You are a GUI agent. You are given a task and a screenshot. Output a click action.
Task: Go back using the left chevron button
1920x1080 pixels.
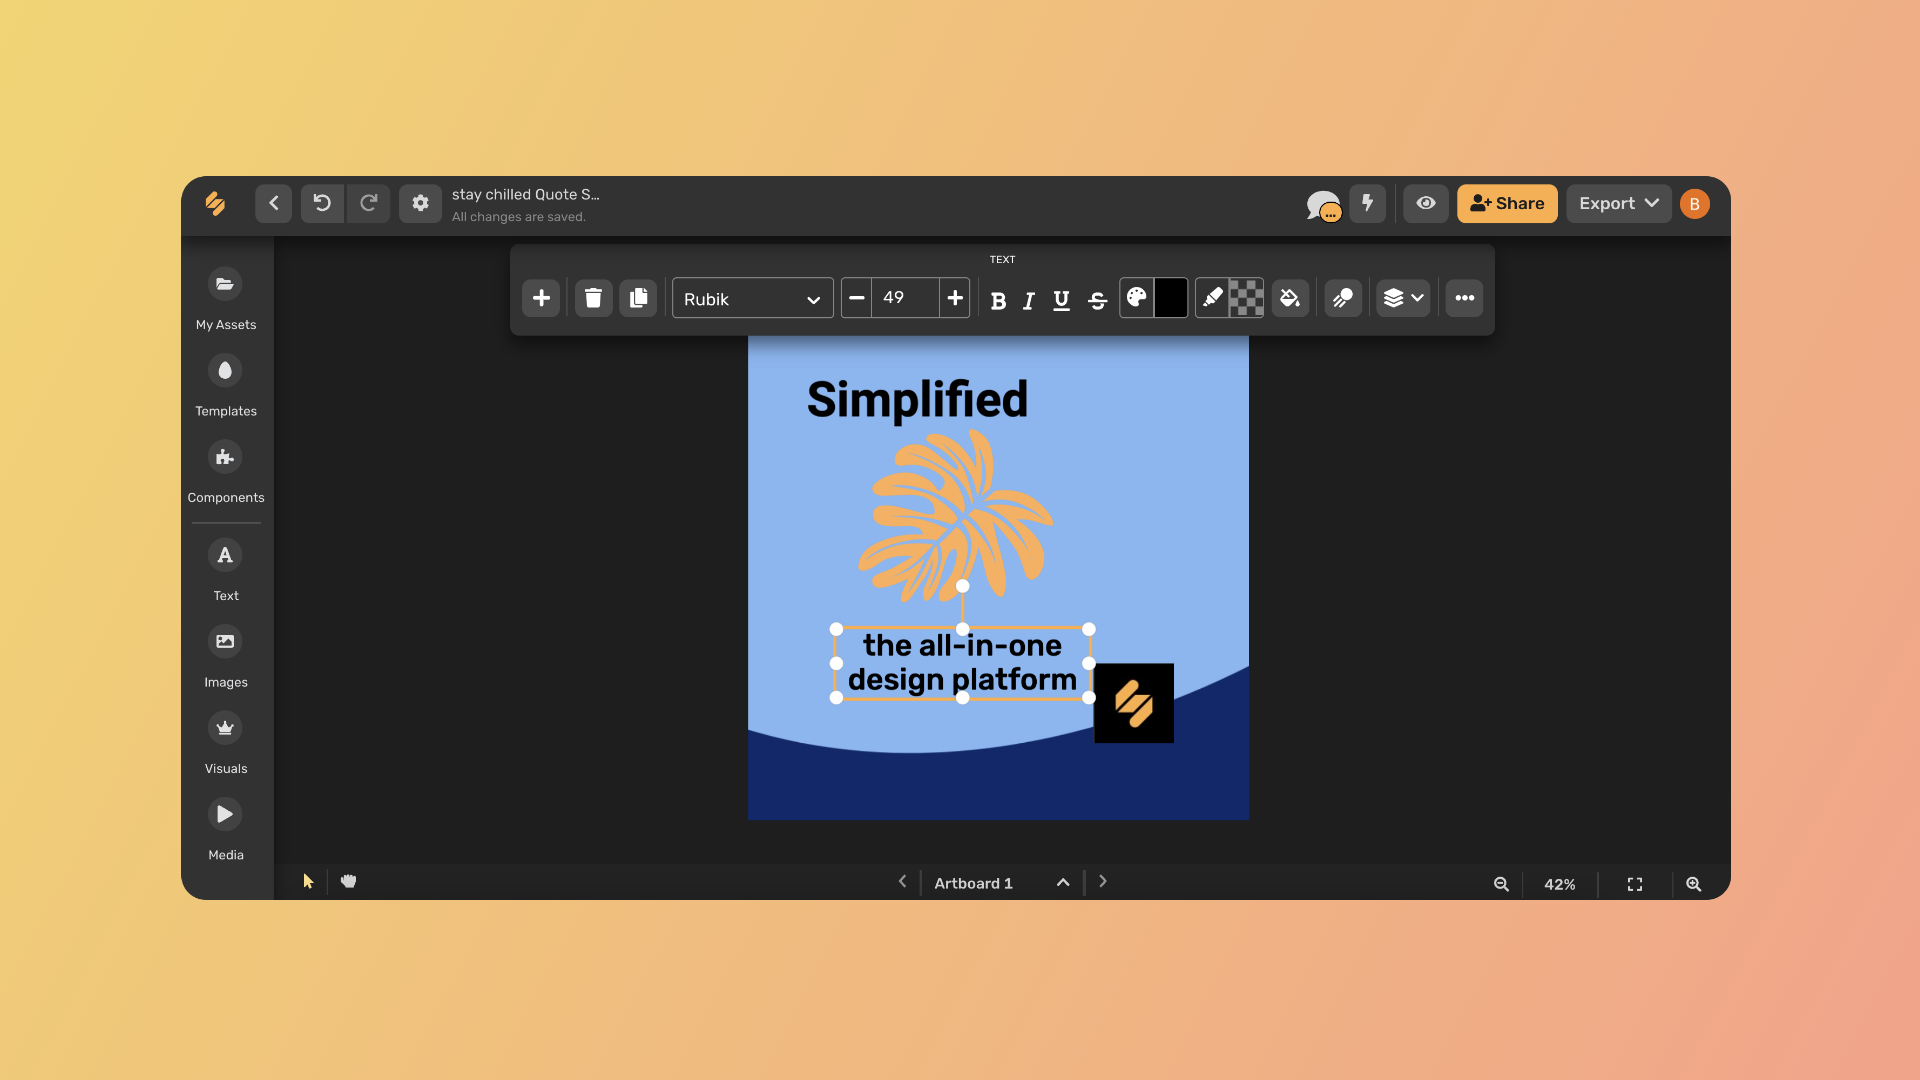(273, 203)
